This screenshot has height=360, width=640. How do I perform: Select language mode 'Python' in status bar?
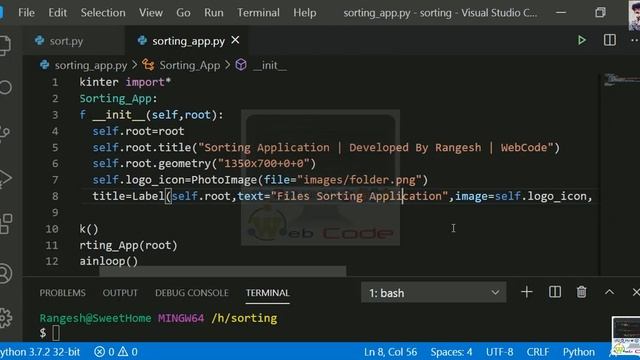point(578,351)
